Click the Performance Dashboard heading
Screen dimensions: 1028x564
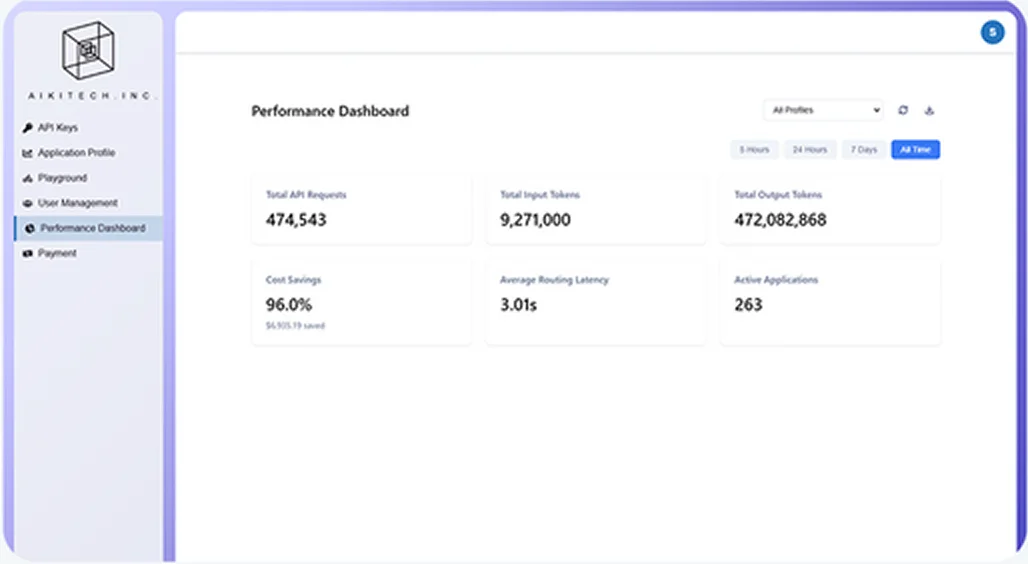(330, 111)
